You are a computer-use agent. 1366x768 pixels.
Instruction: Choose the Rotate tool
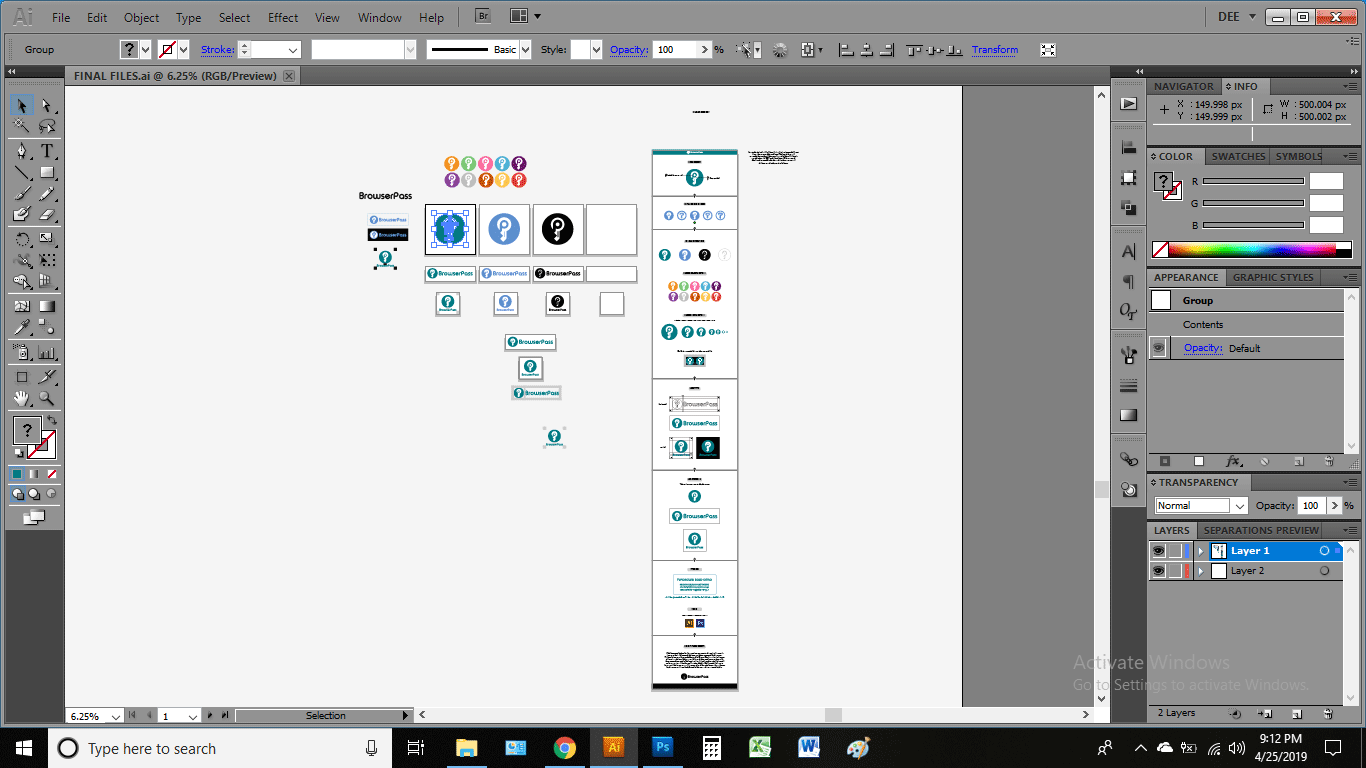(21, 239)
